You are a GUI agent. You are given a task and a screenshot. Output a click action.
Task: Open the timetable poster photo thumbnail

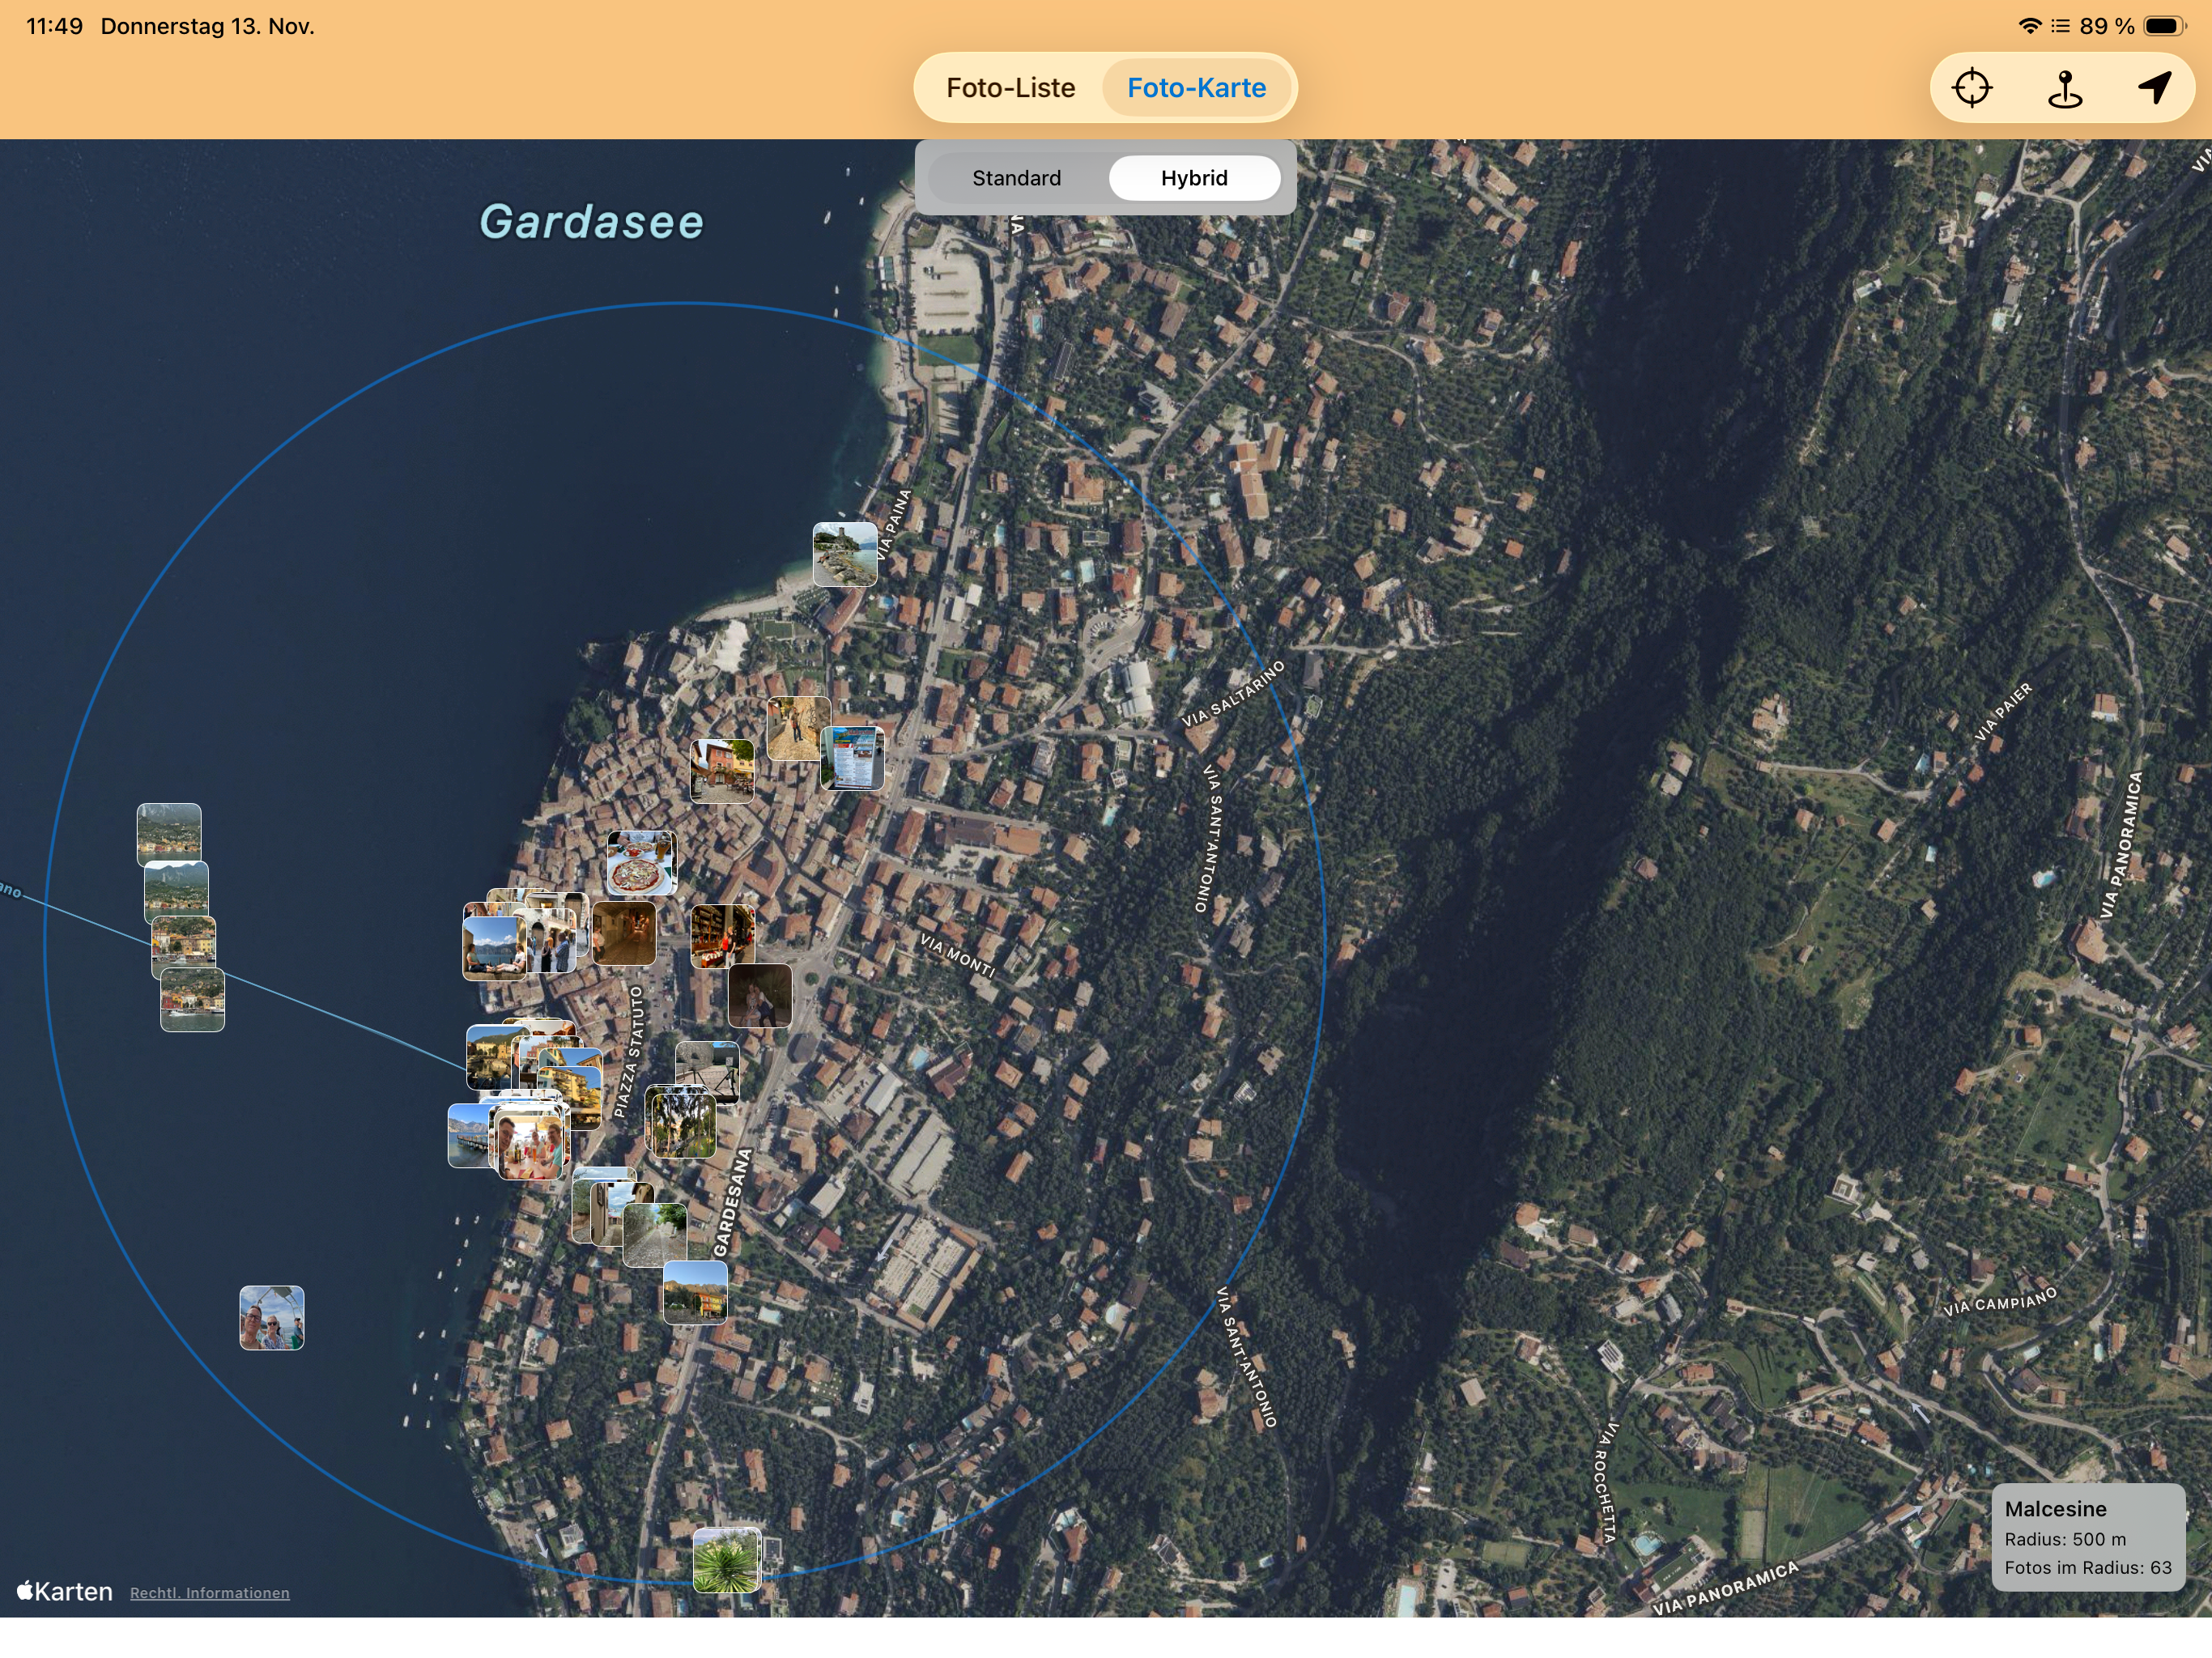pyautogui.click(x=853, y=758)
